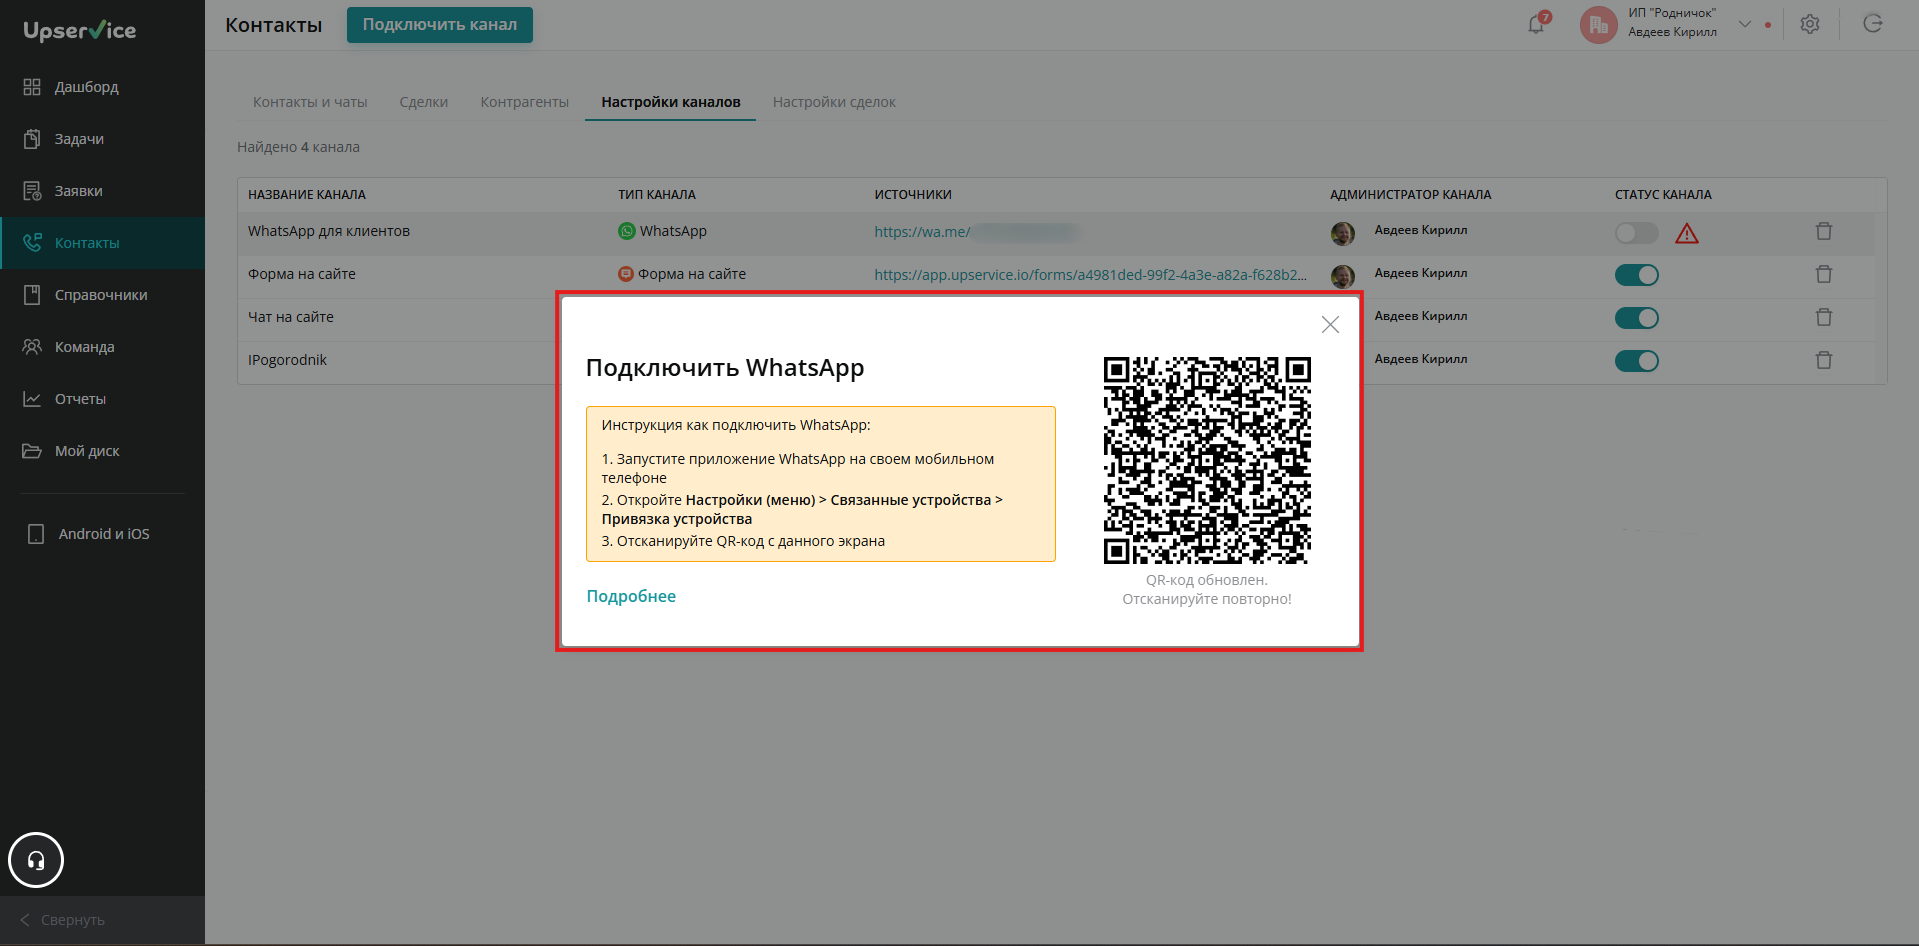Click the Найдено 4 канала text

[298, 147]
